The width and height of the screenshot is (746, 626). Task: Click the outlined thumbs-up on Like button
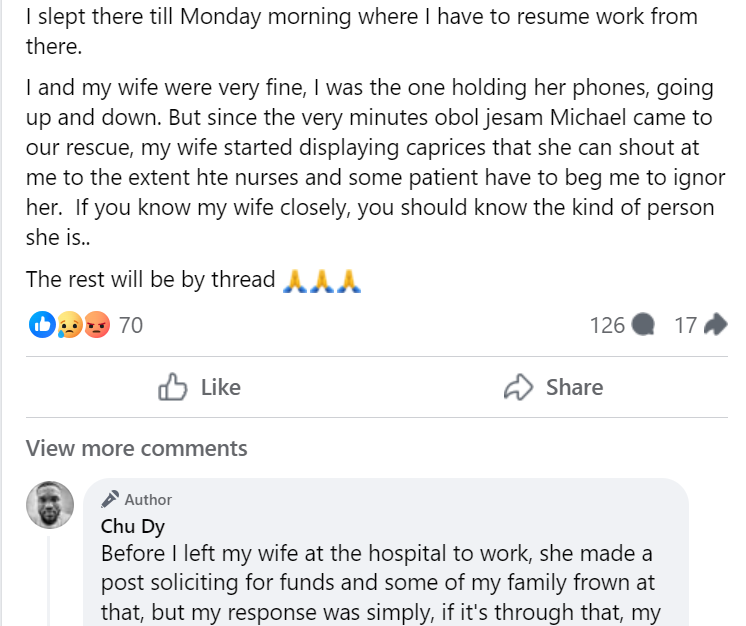point(173,387)
